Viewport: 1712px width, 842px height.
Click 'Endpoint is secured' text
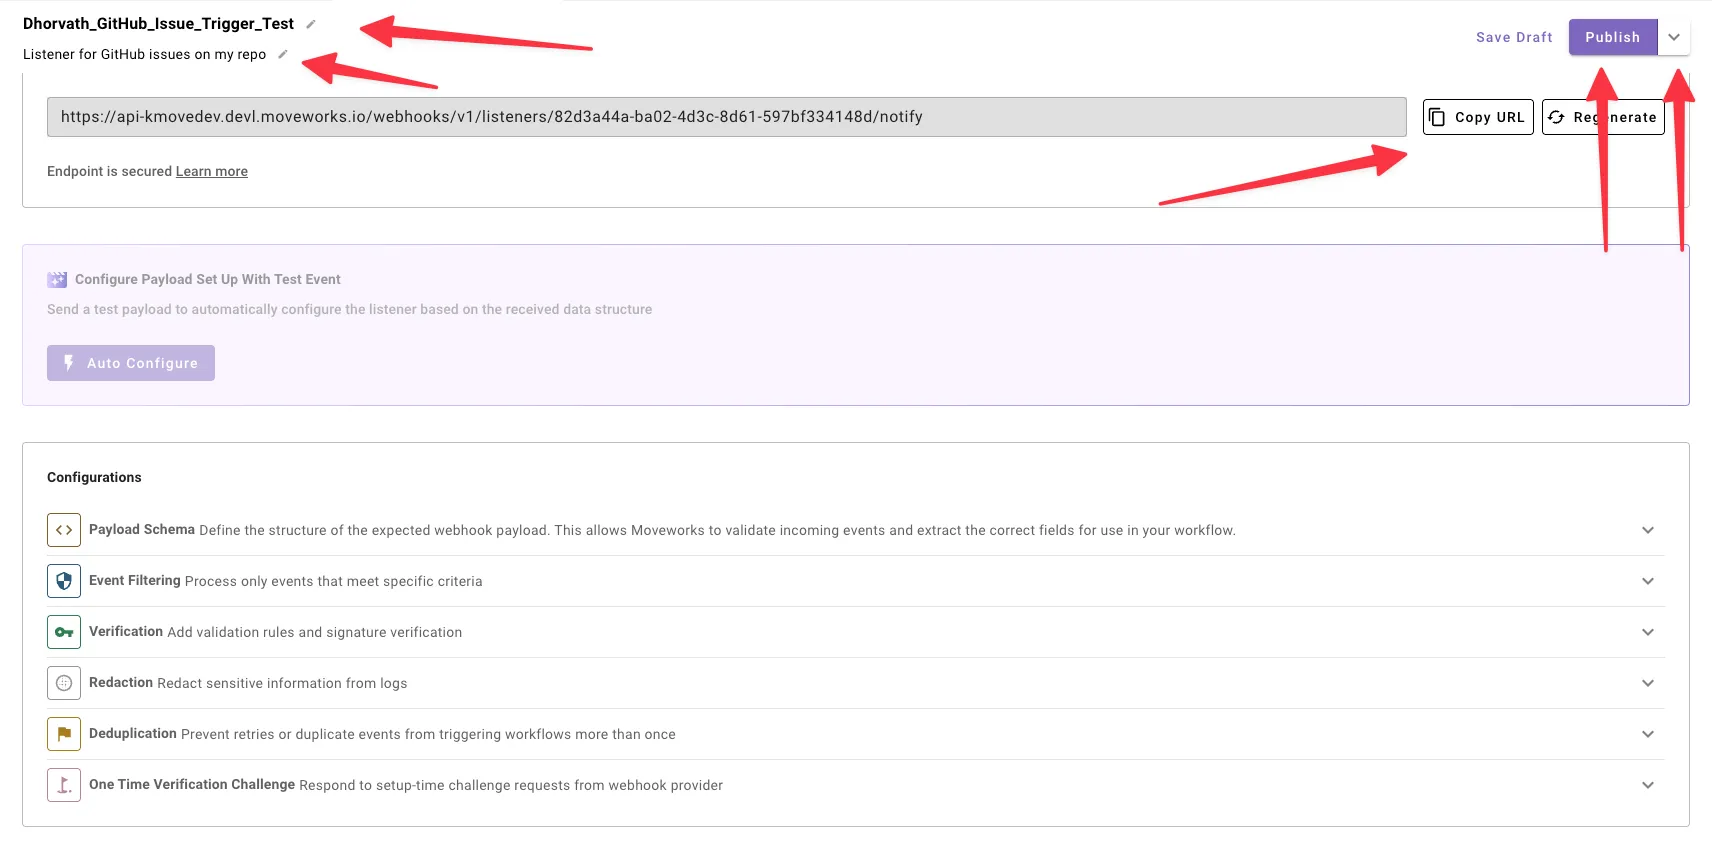tap(110, 172)
